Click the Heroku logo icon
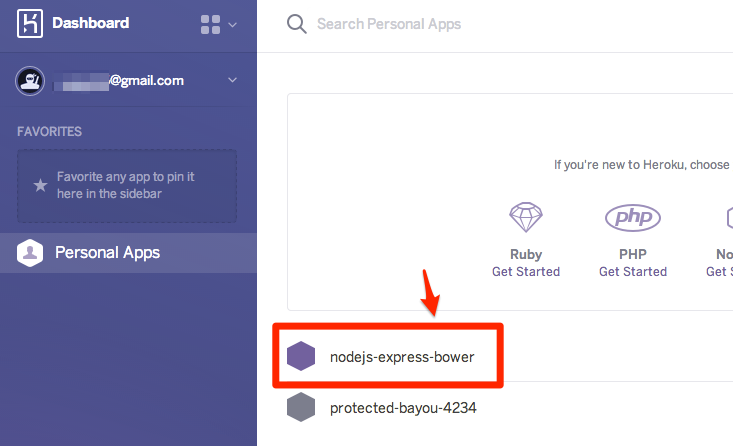Viewport: 733px width, 446px height. (28, 23)
